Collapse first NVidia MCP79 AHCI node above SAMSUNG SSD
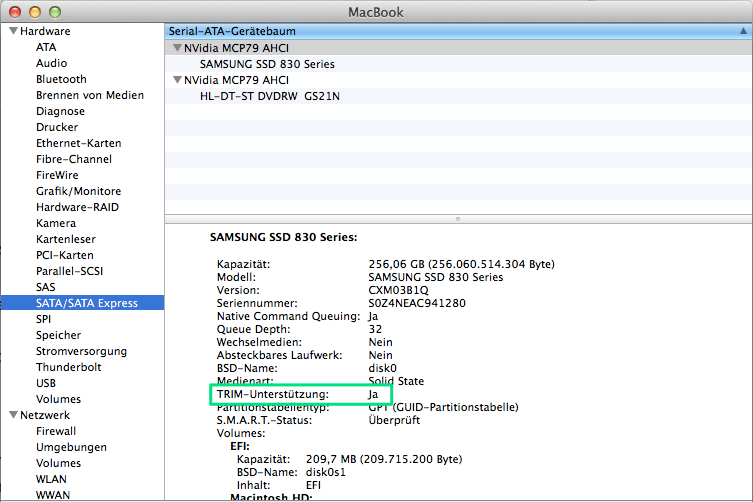753x502 pixels. click(177, 48)
